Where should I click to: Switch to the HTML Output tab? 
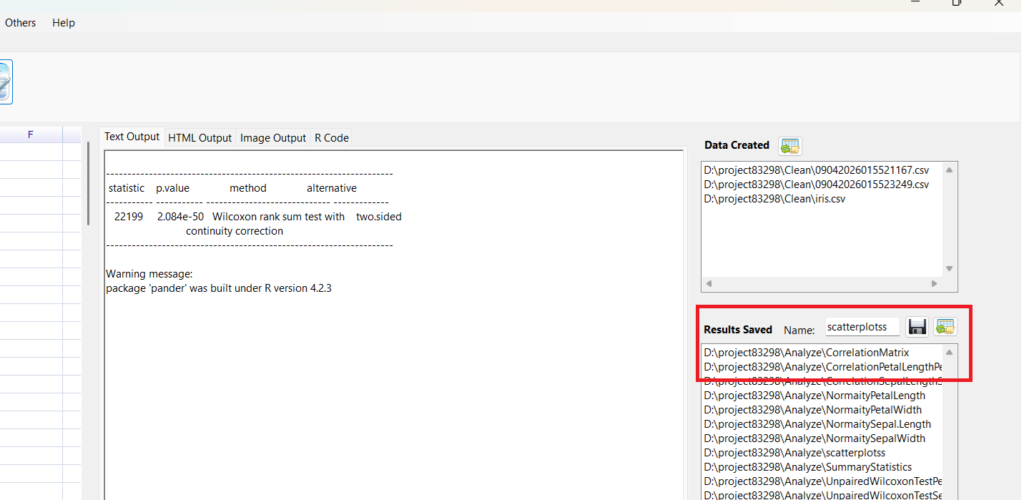pos(199,138)
